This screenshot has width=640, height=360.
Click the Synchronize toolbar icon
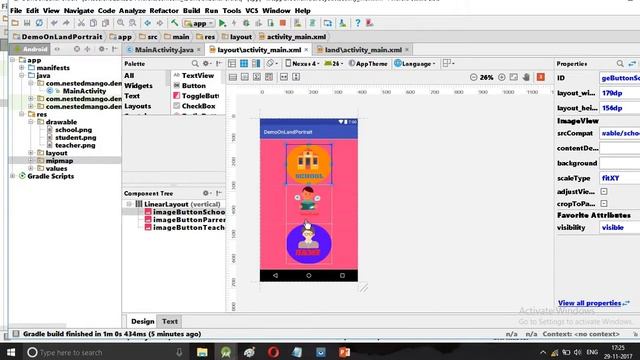click(x=39, y=23)
